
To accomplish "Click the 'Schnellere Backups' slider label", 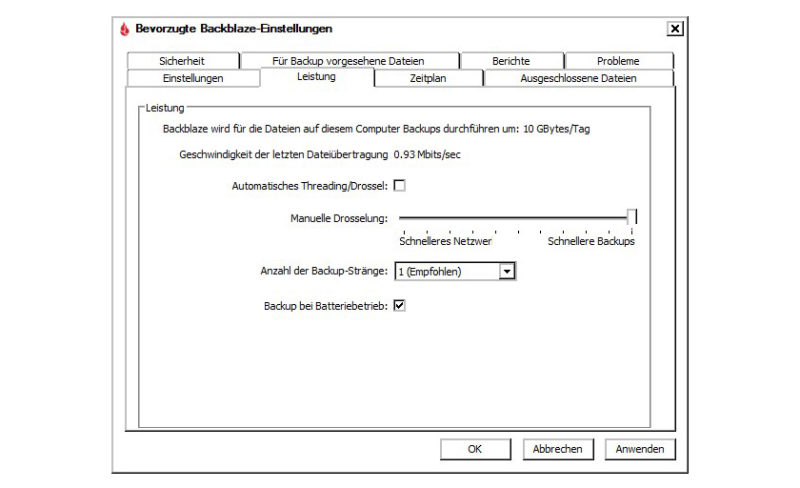I will point(591,241).
